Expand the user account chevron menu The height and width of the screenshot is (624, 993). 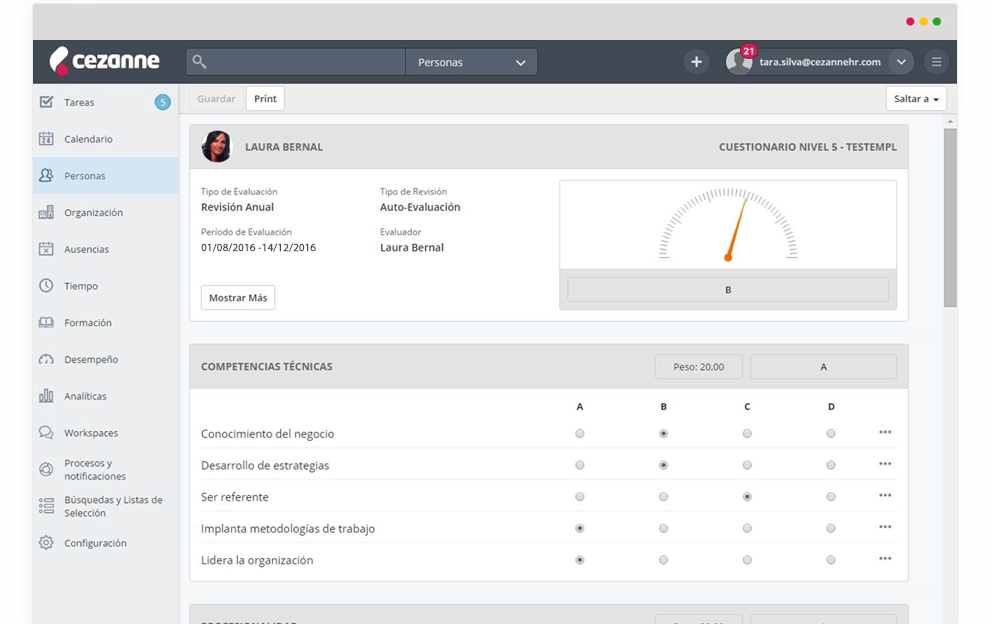pyautogui.click(x=901, y=62)
